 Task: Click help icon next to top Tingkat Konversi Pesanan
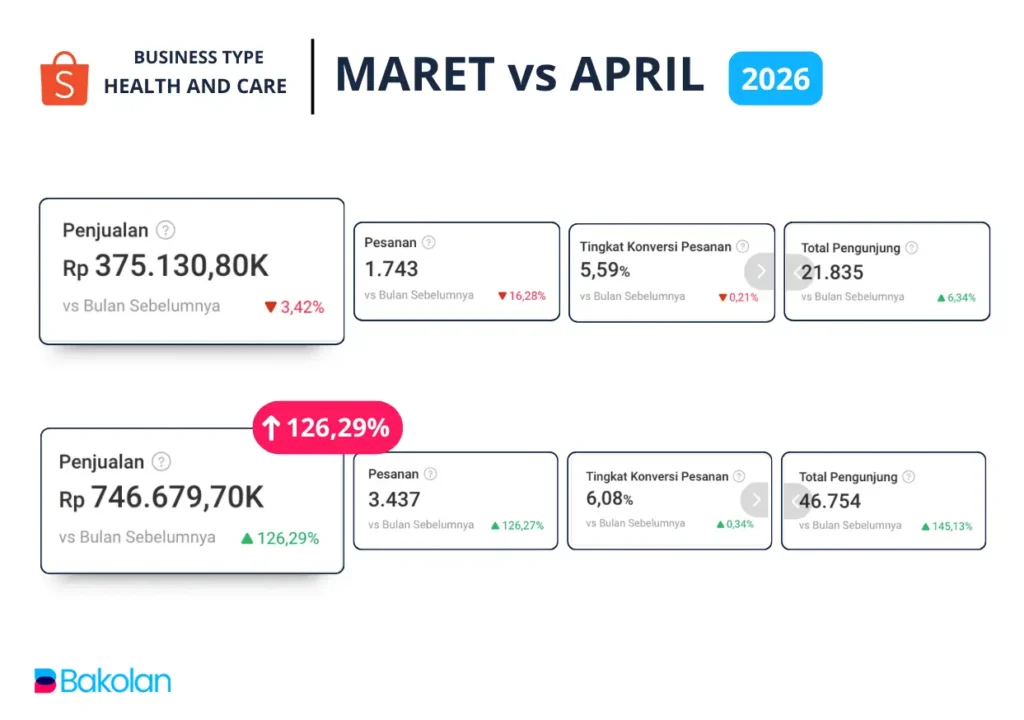(x=742, y=246)
